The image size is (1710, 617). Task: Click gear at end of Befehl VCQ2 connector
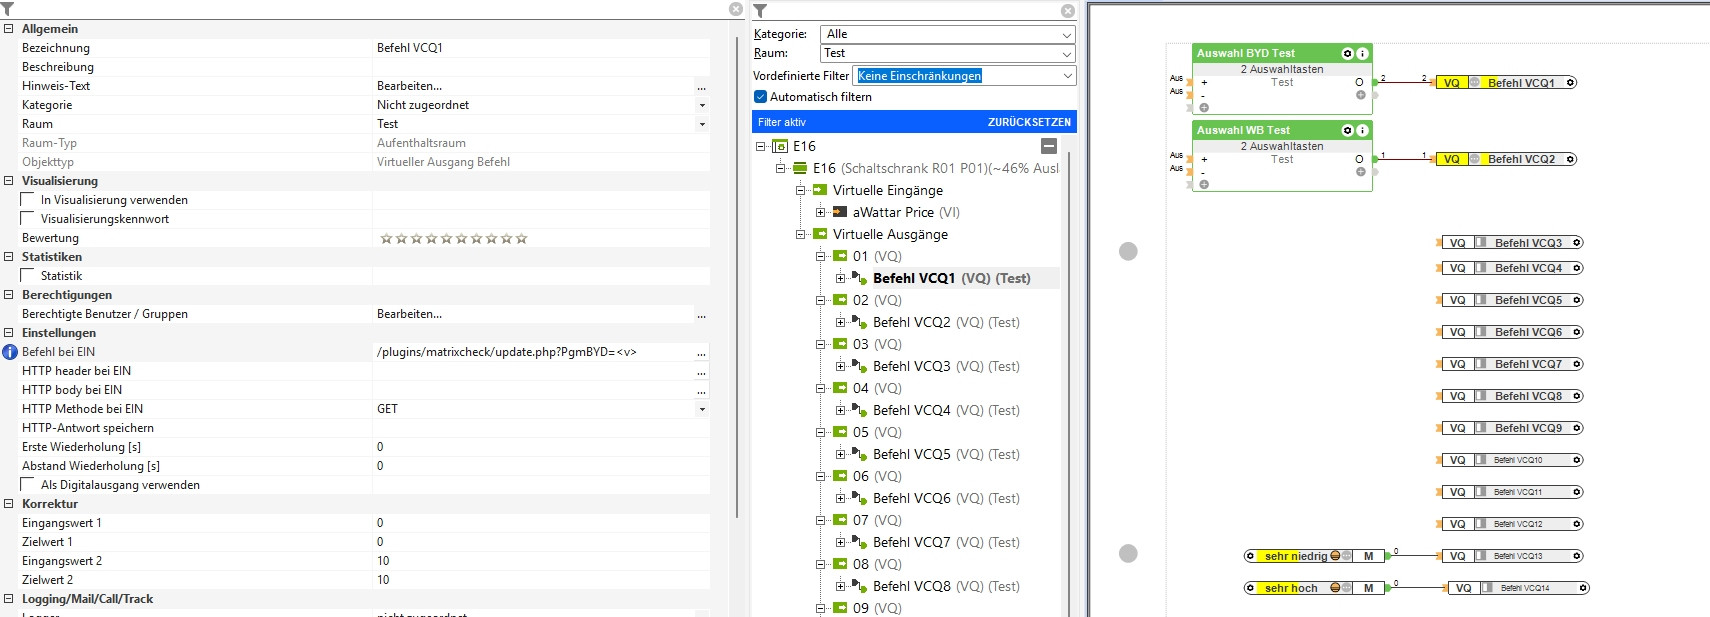point(1571,159)
